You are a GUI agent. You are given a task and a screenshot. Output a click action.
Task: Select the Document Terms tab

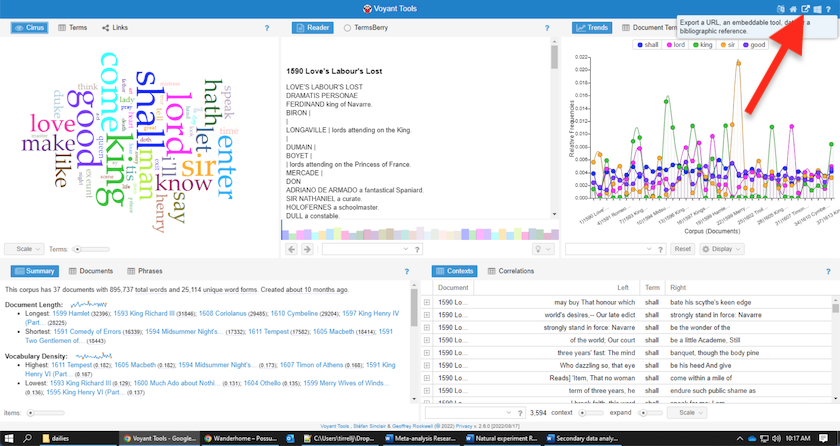(649, 28)
